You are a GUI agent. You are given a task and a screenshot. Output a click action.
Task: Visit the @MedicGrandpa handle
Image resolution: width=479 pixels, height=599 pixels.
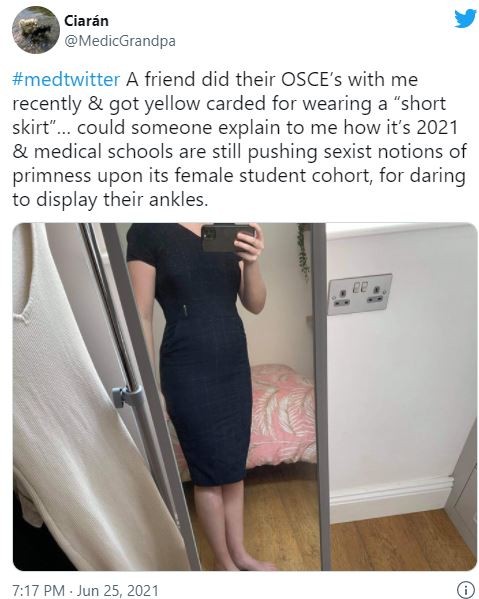(x=120, y=41)
